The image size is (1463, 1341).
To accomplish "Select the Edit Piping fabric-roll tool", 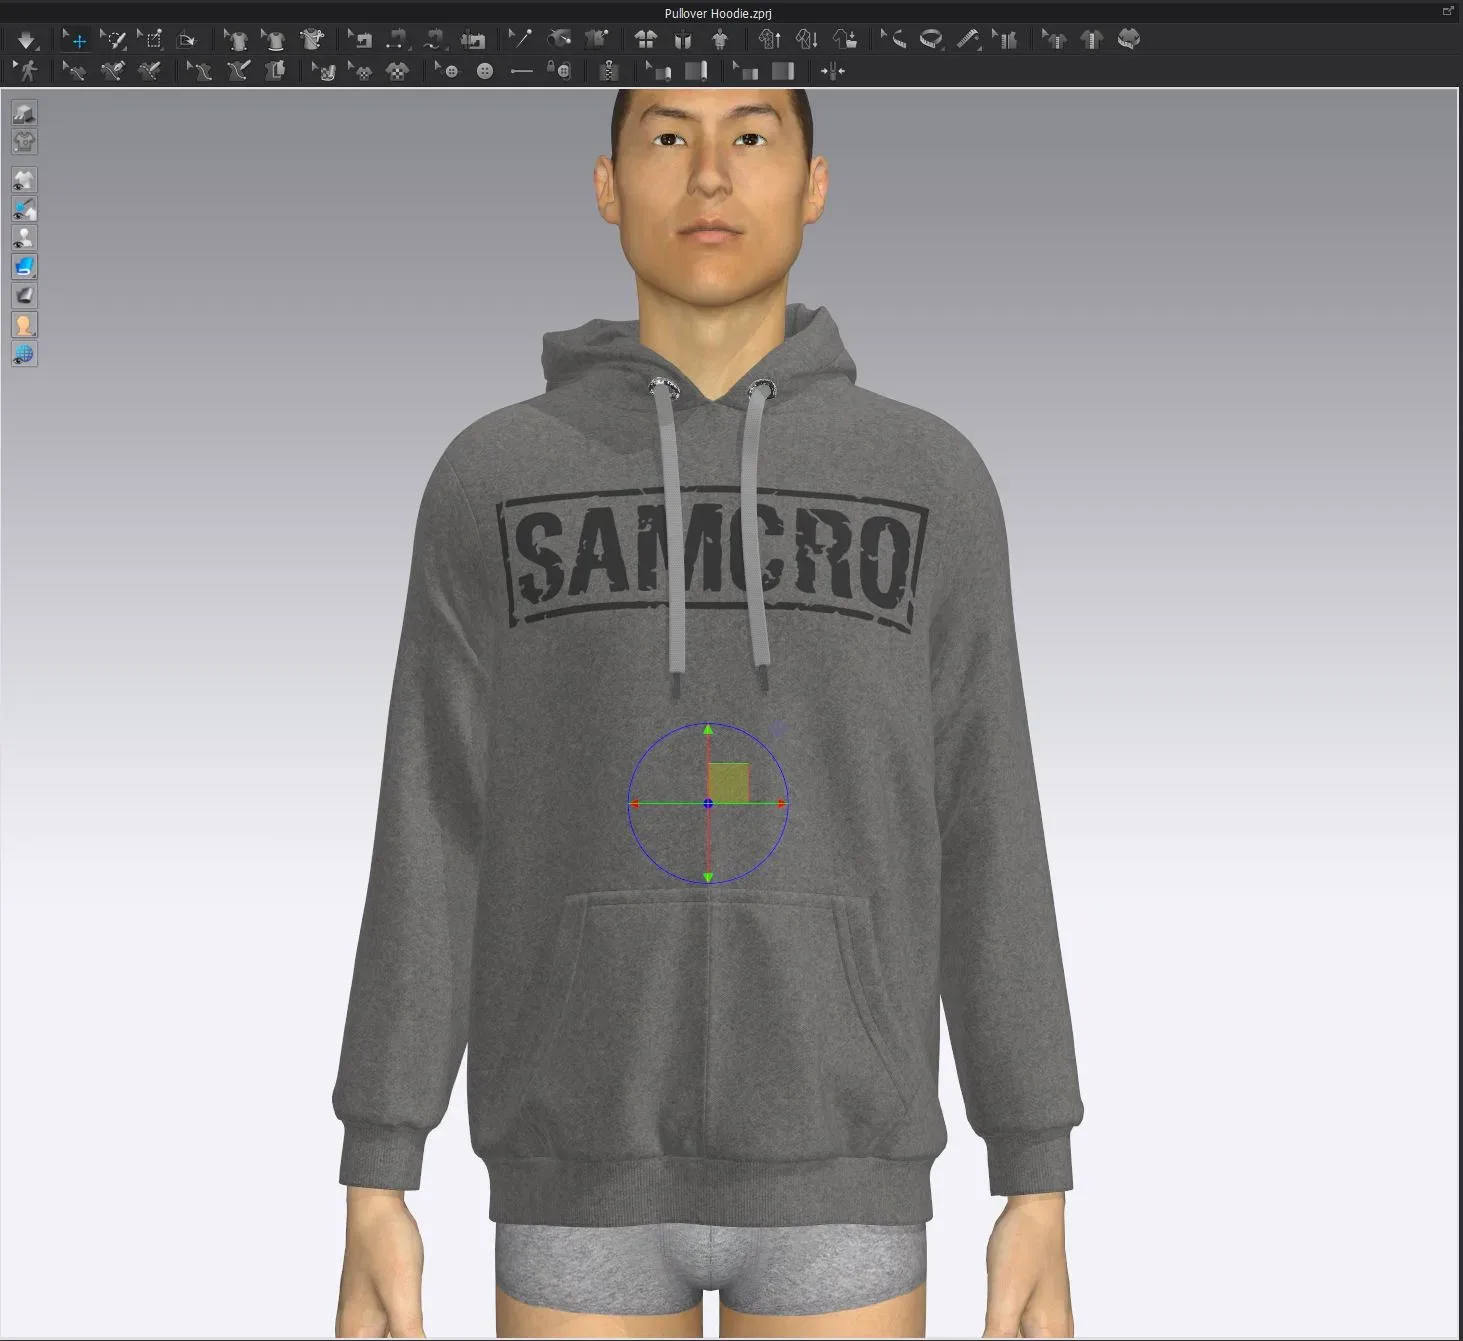I will (659, 71).
